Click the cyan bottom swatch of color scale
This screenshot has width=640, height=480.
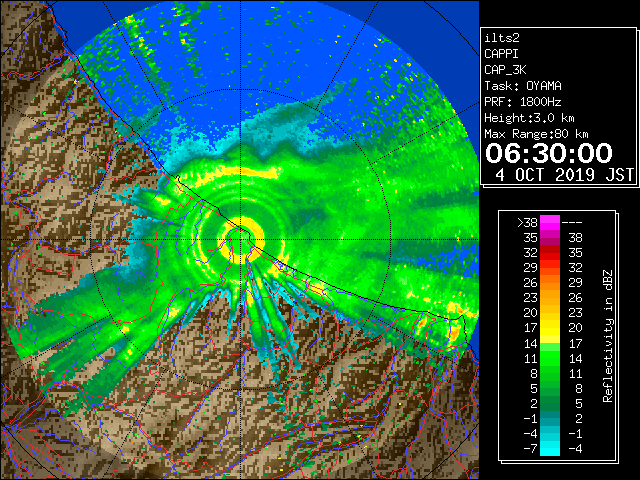(550, 448)
